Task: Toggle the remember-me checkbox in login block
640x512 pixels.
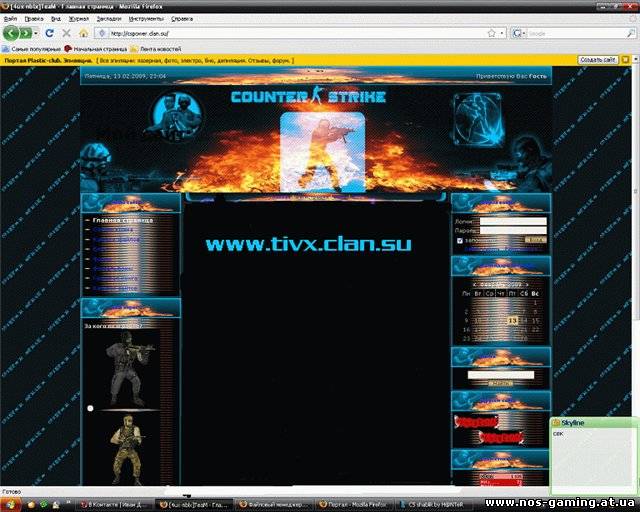Action: [x=460, y=240]
